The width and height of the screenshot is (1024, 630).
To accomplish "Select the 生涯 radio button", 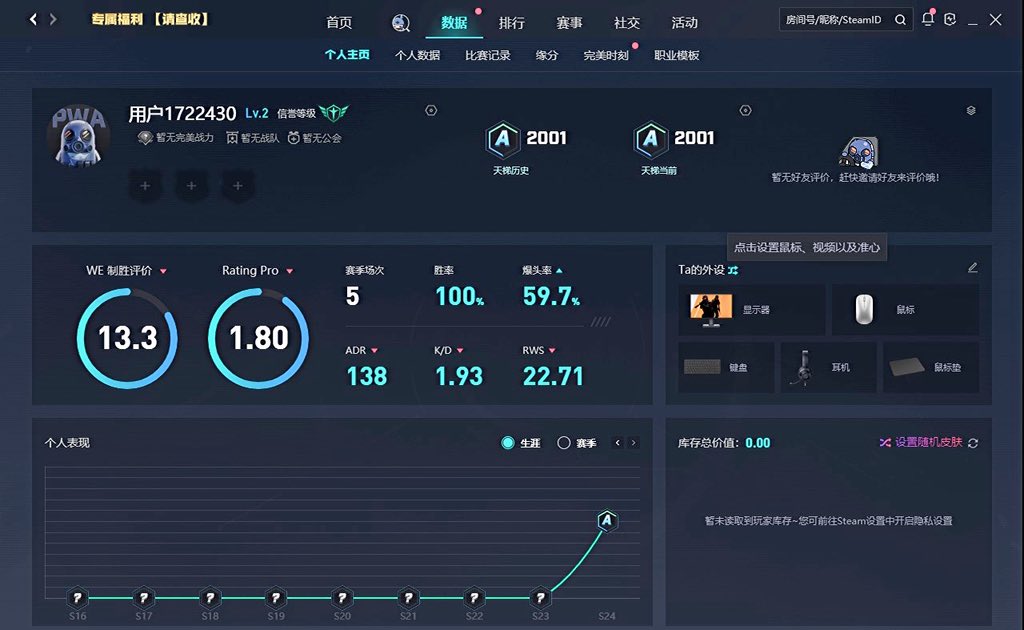I will coord(507,443).
